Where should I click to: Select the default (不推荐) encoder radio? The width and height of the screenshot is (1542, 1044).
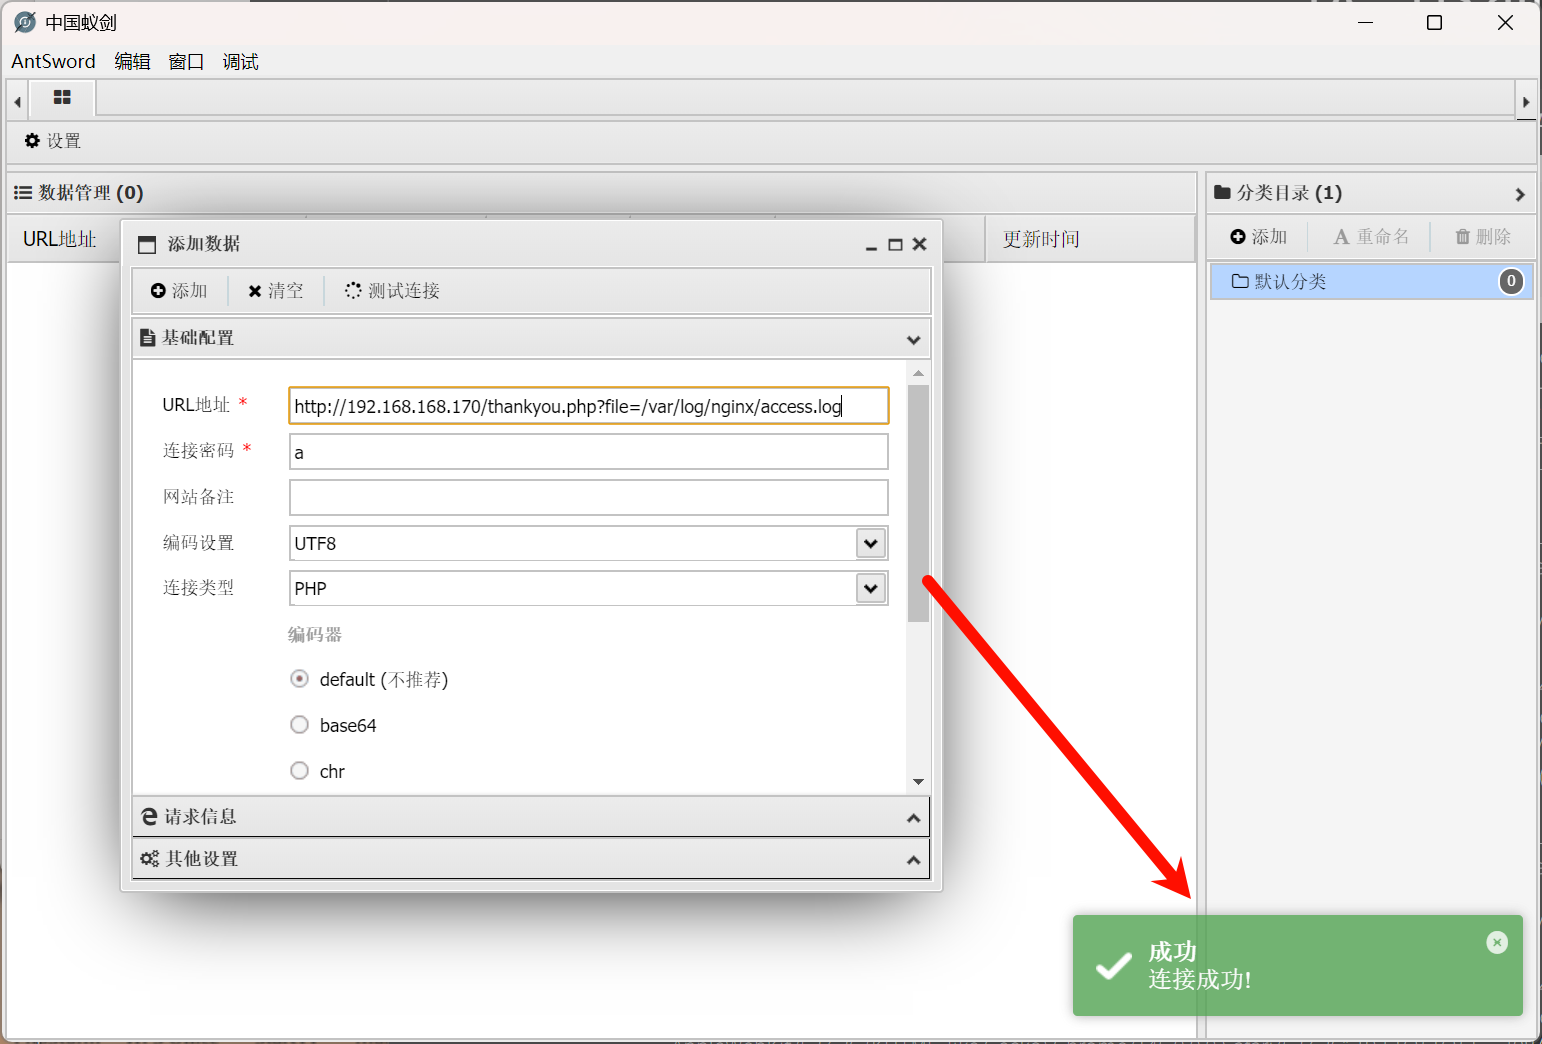tap(299, 679)
